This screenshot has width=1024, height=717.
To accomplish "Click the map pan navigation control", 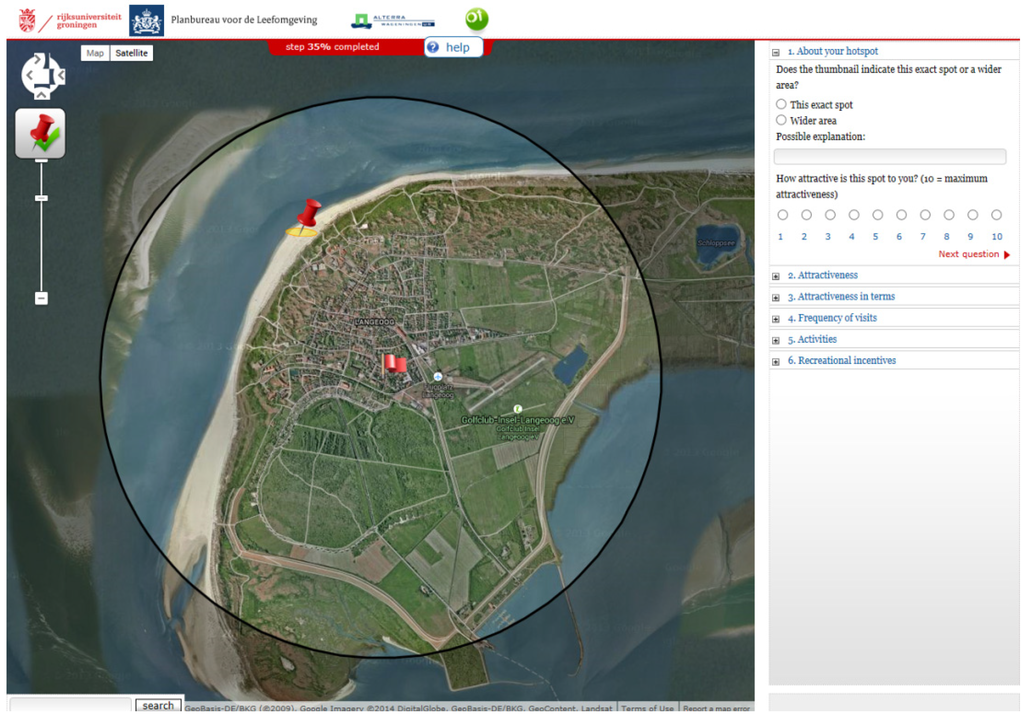I will (42, 75).
